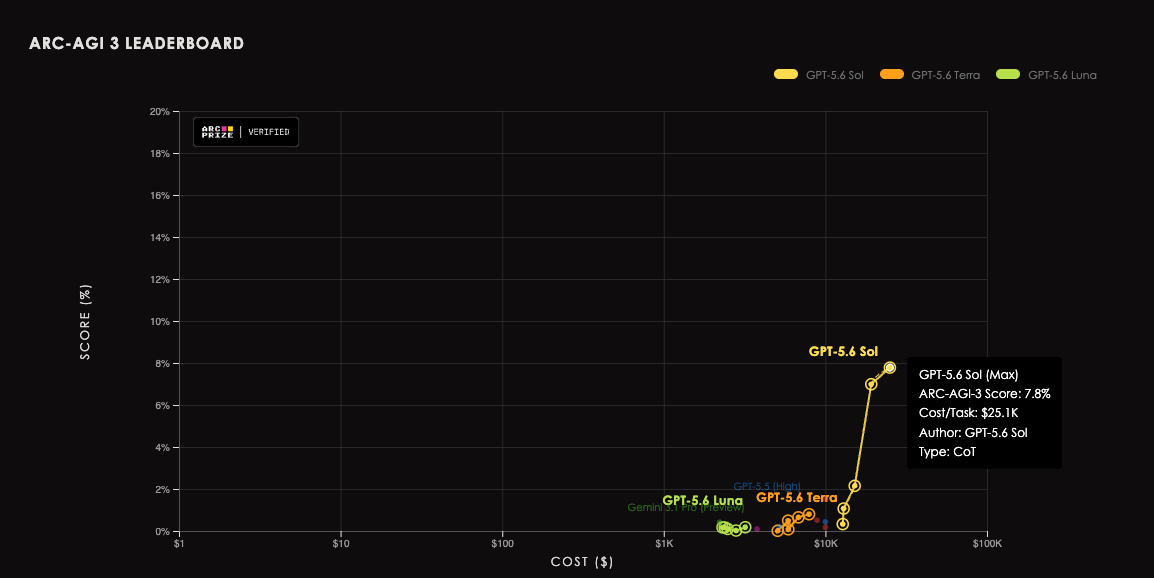Click the yellow GPT-5.6 Sol legend swatch

786,74
